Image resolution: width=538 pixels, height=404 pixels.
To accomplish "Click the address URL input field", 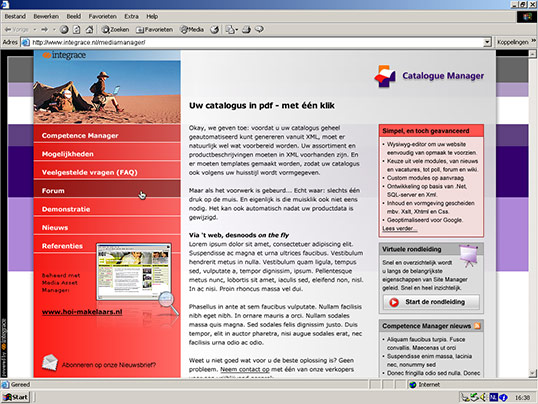I will (x=257, y=42).
